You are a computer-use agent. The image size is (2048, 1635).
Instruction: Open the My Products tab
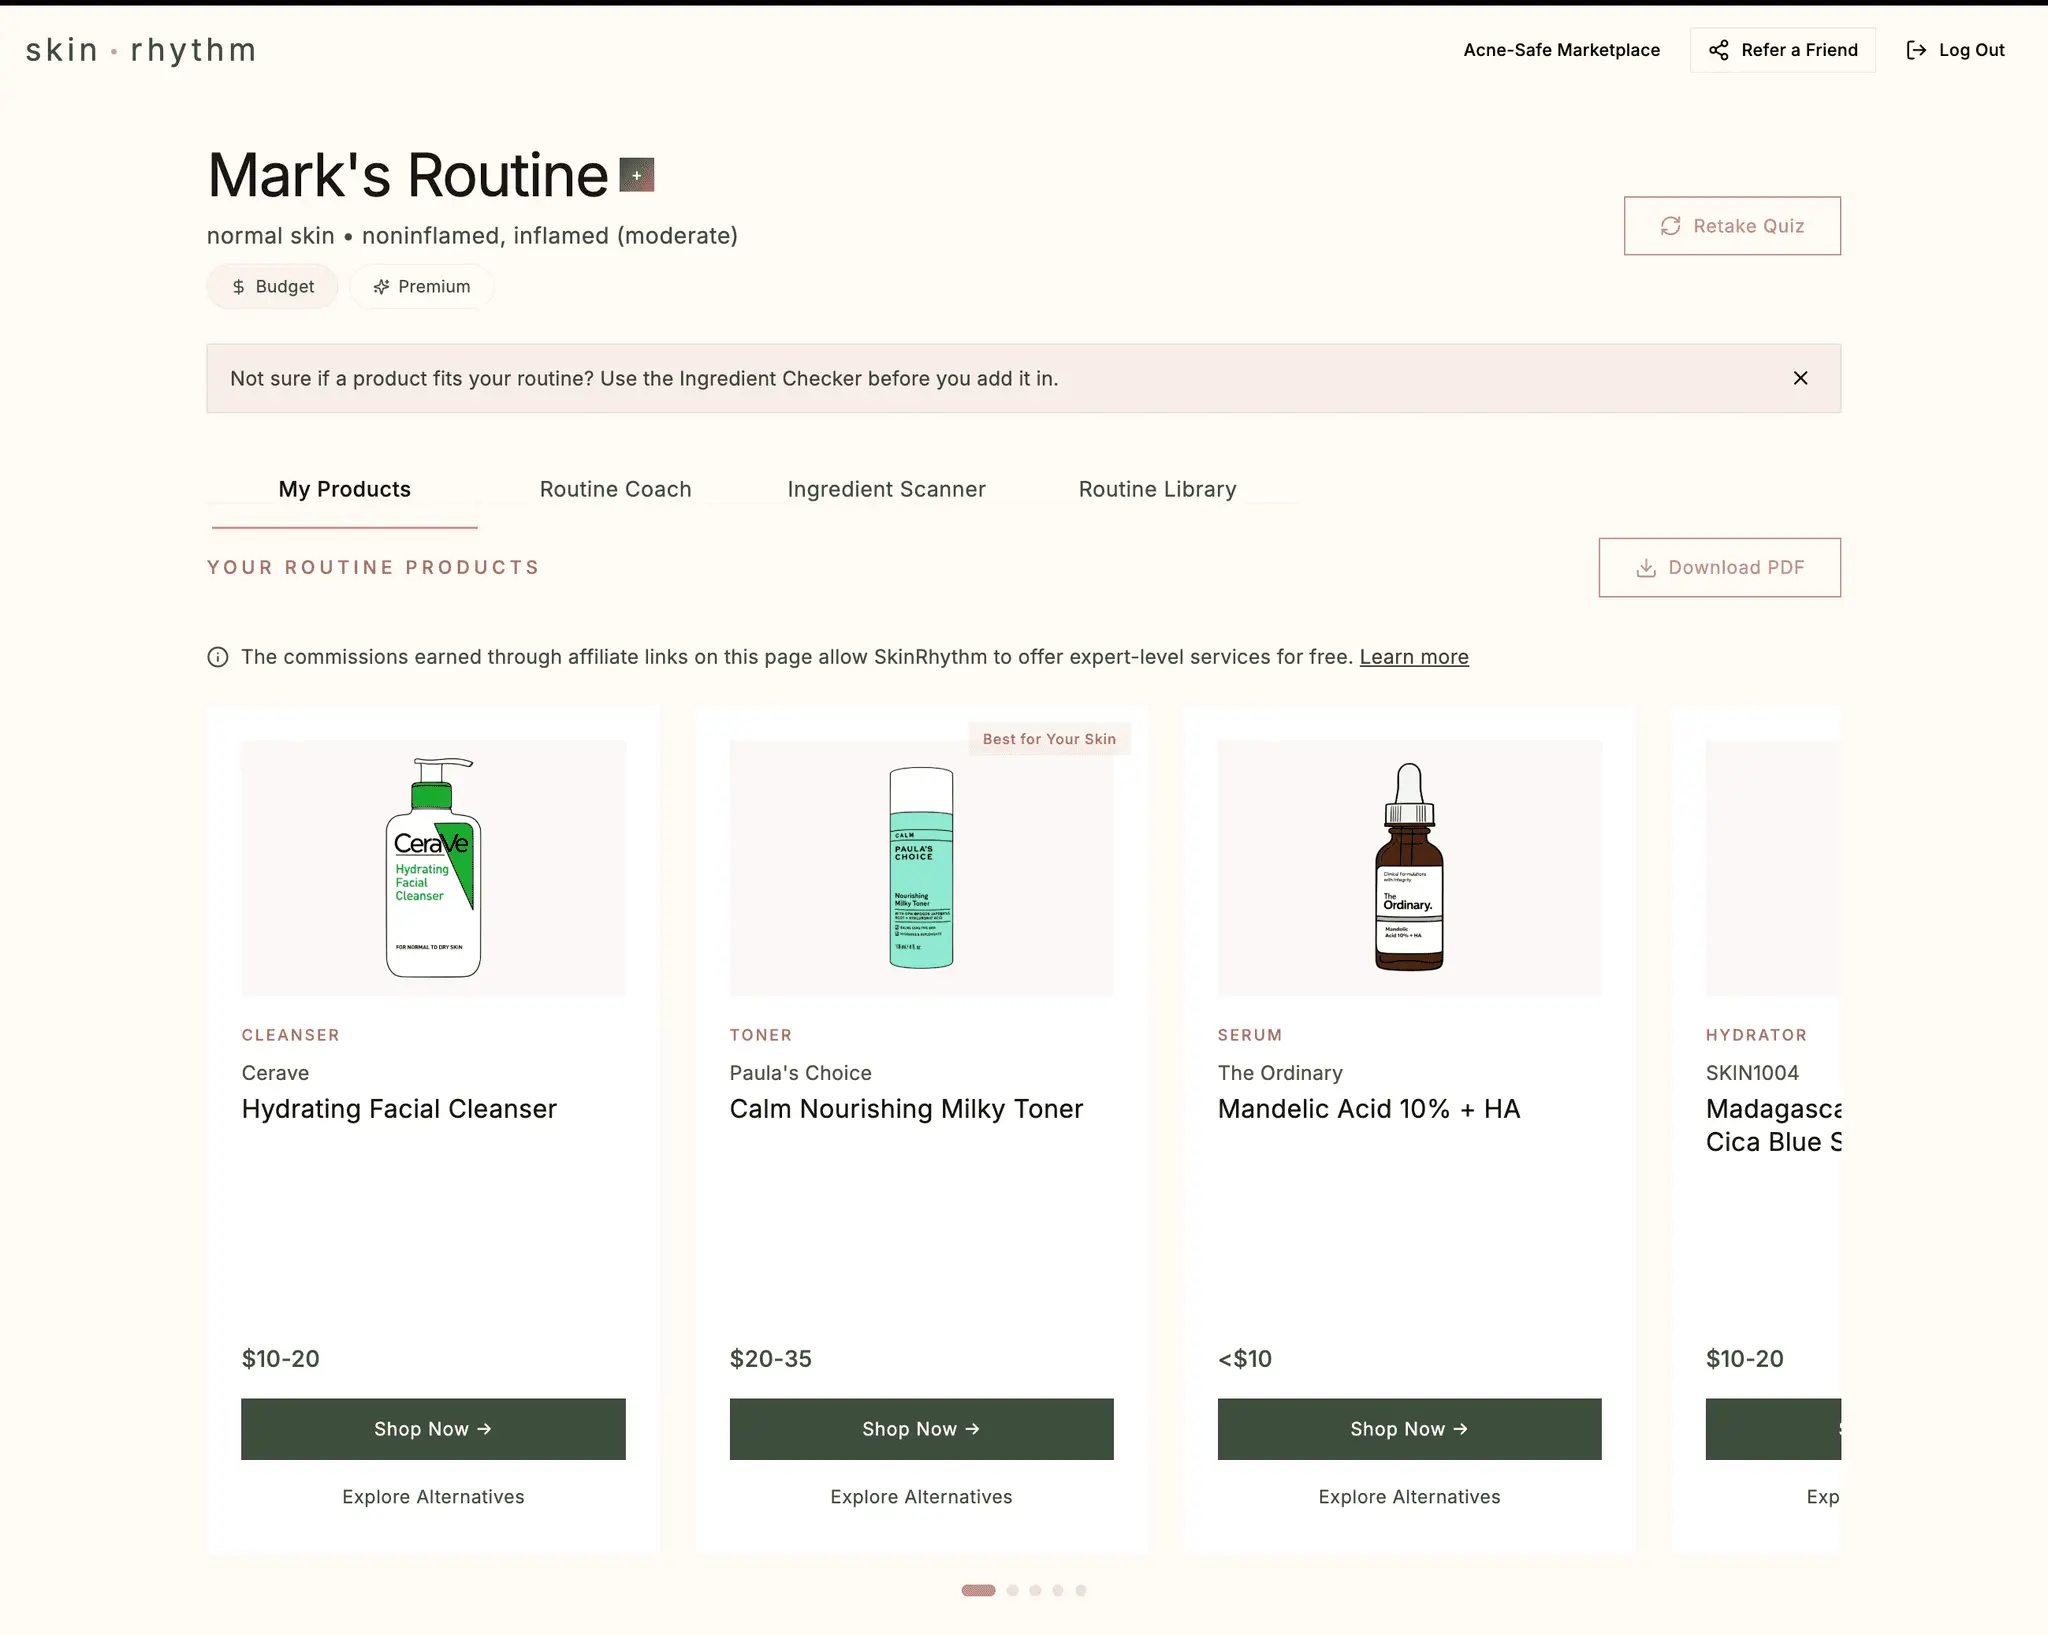click(344, 489)
